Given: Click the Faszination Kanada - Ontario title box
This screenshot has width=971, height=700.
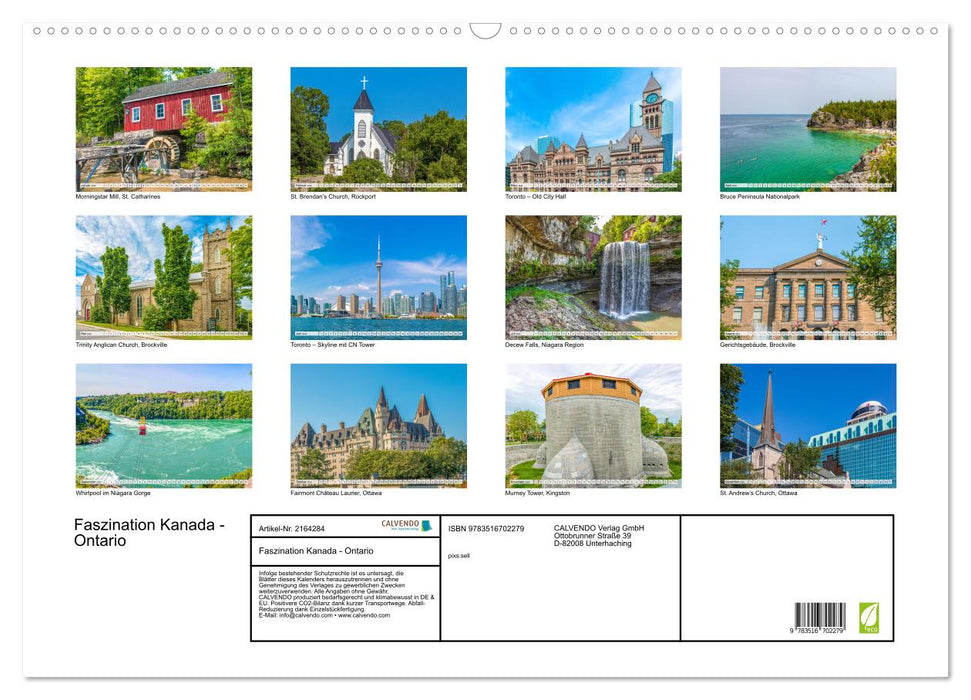Looking at the screenshot, I should (x=315, y=551).
